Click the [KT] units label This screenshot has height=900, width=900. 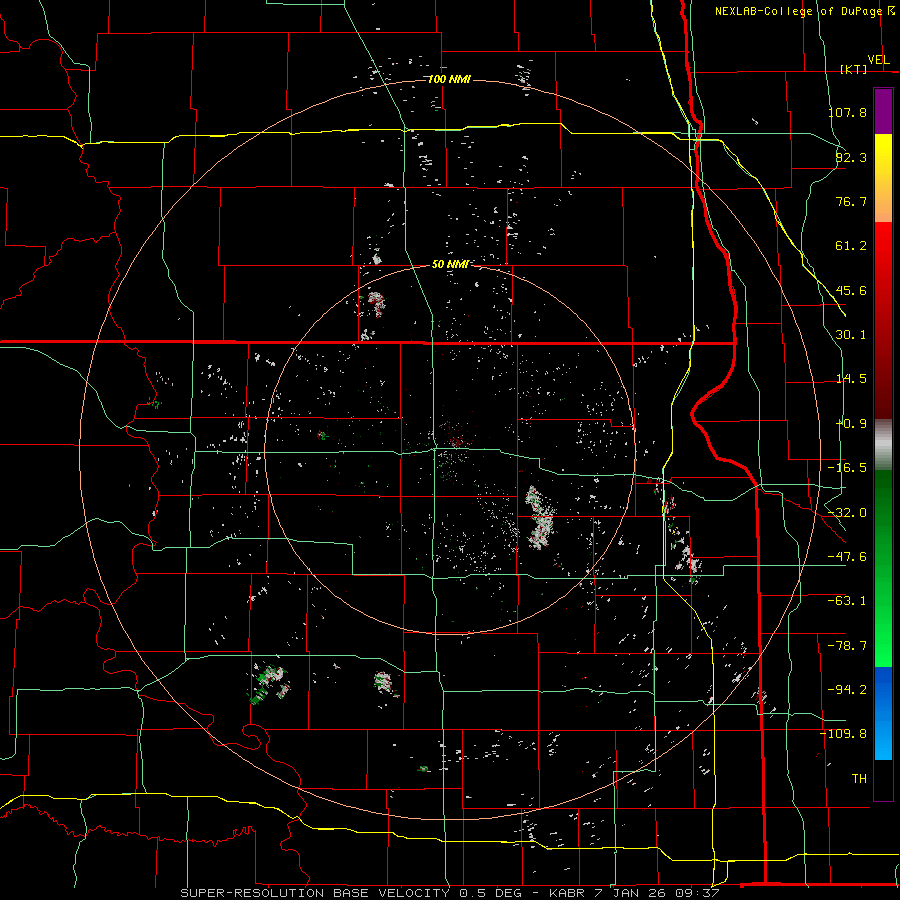pyautogui.click(x=853, y=69)
